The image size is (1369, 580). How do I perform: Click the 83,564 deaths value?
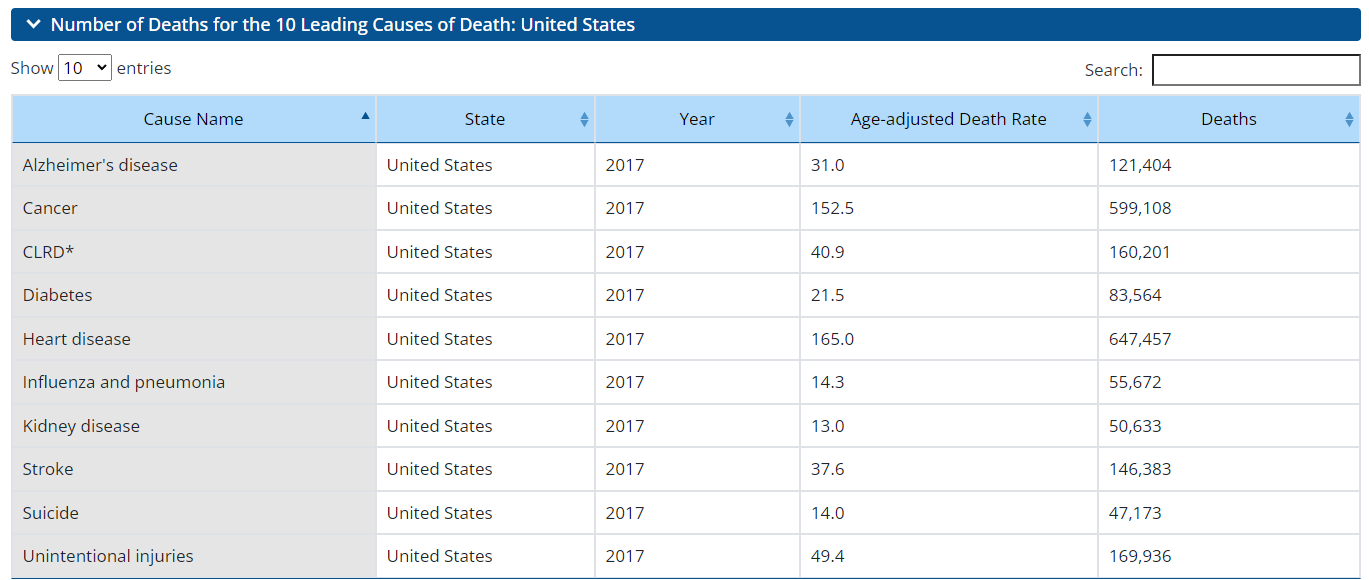pyautogui.click(x=1135, y=295)
